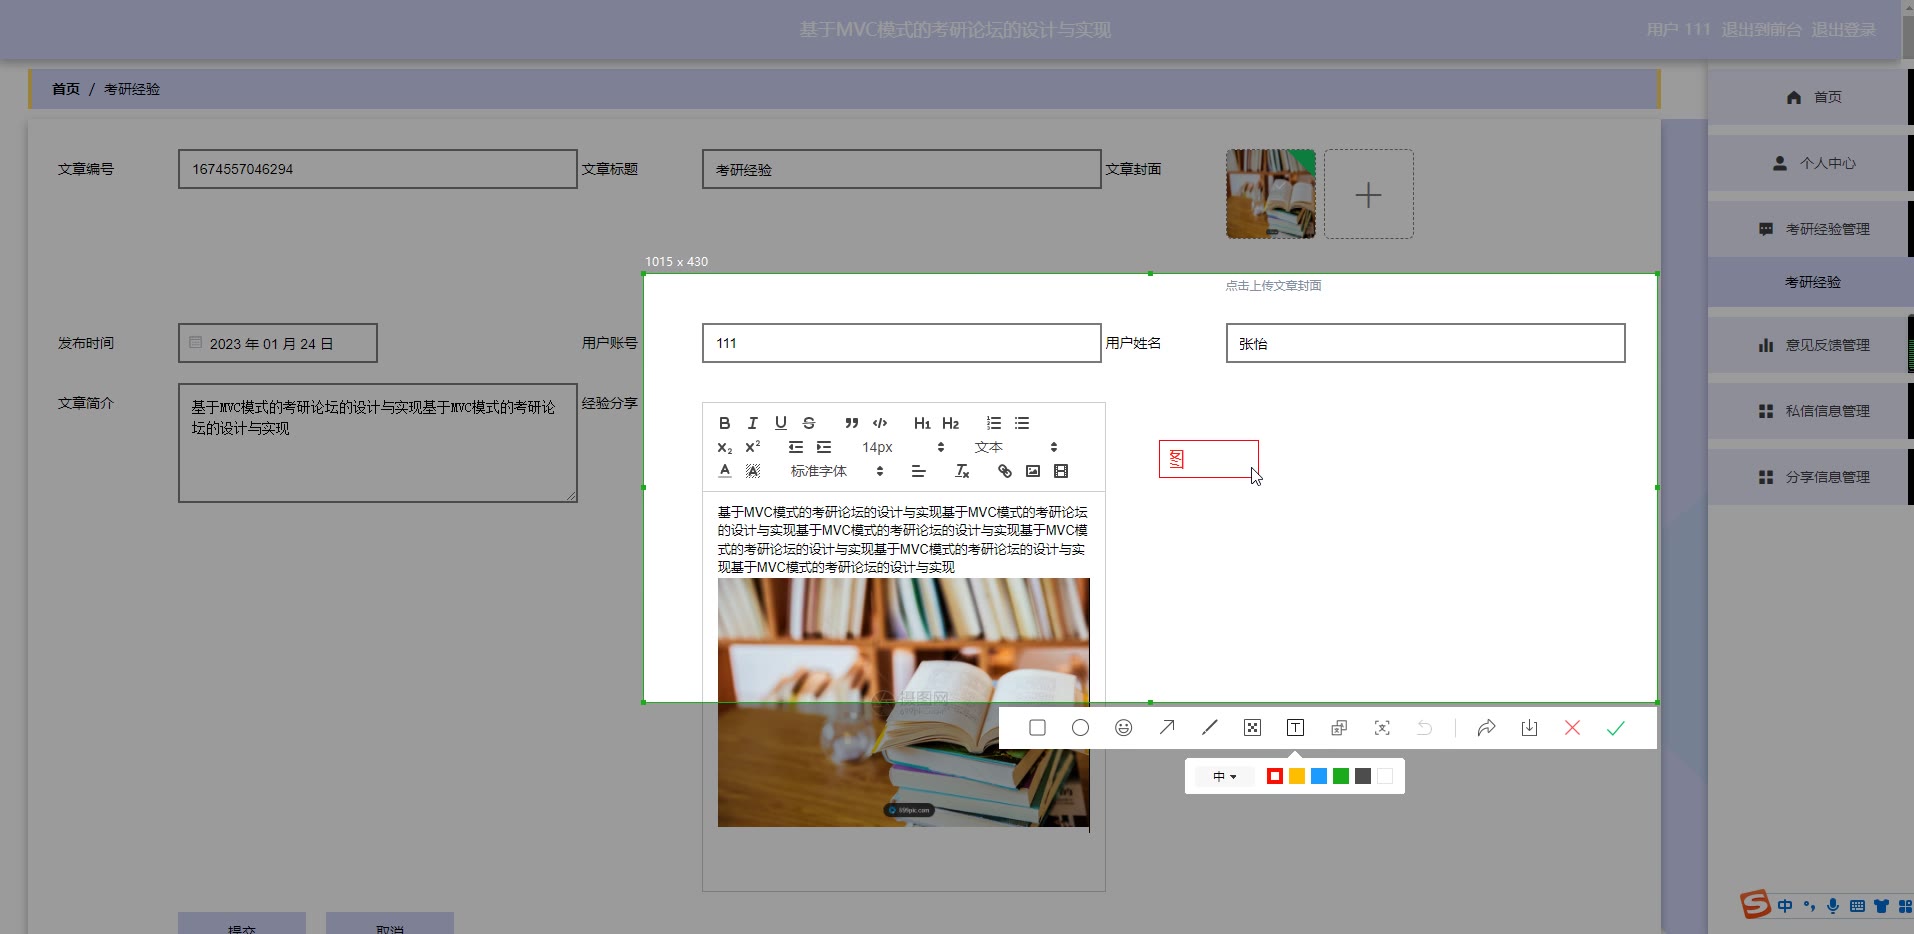Open the annotation text size dropdown
This screenshot has height=934, width=1914.
pyautogui.click(x=1225, y=776)
